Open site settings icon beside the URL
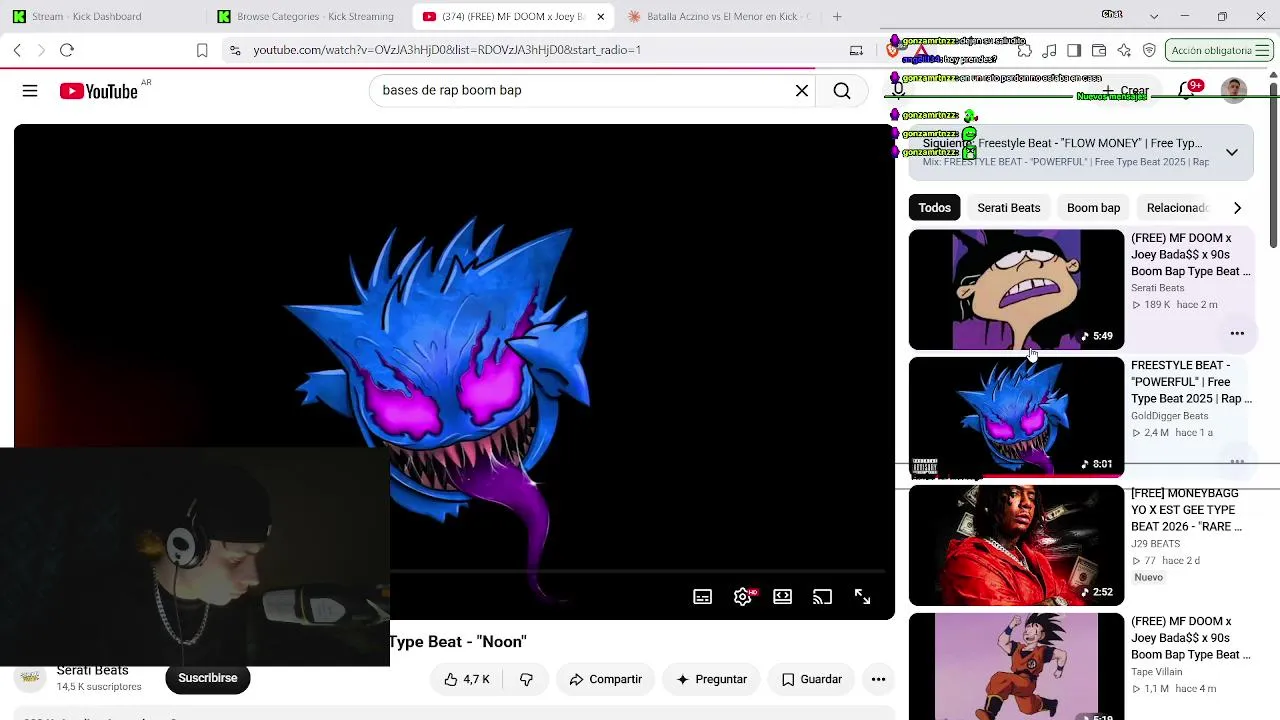Screen dimensions: 1280x720 point(234,50)
